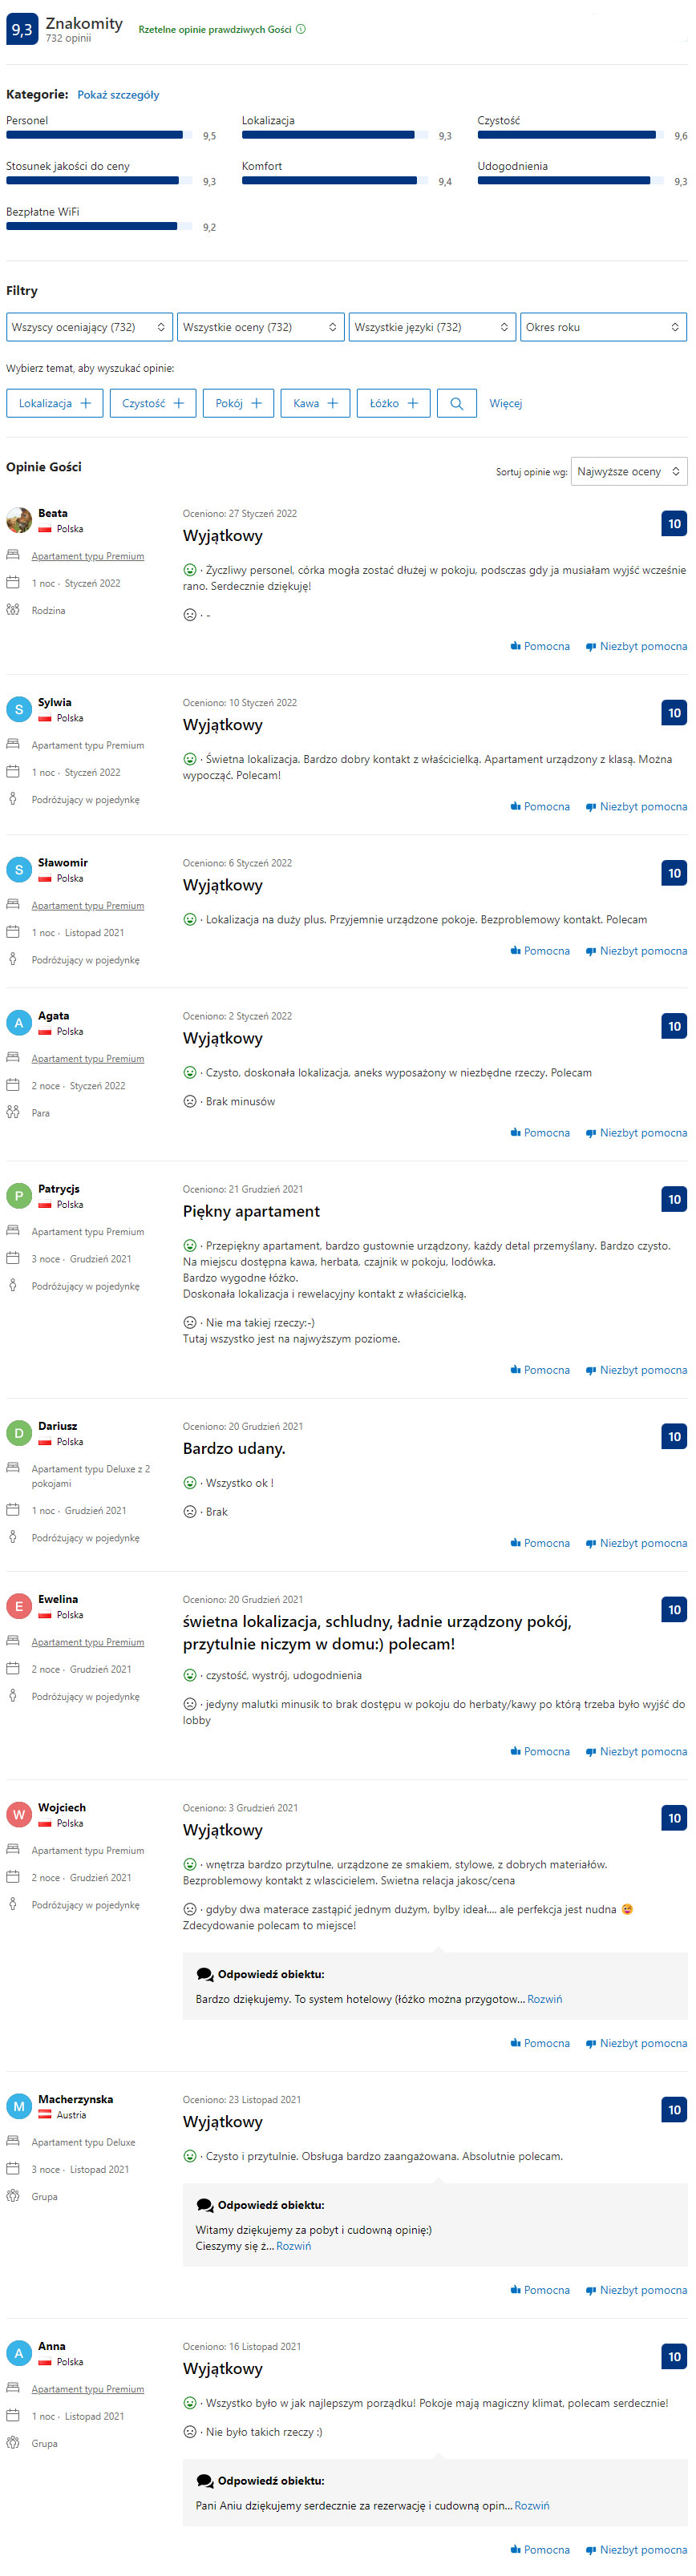Open the Wszystkie języki (732) dropdown
The height and width of the screenshot is (2576, 696).
431,327
